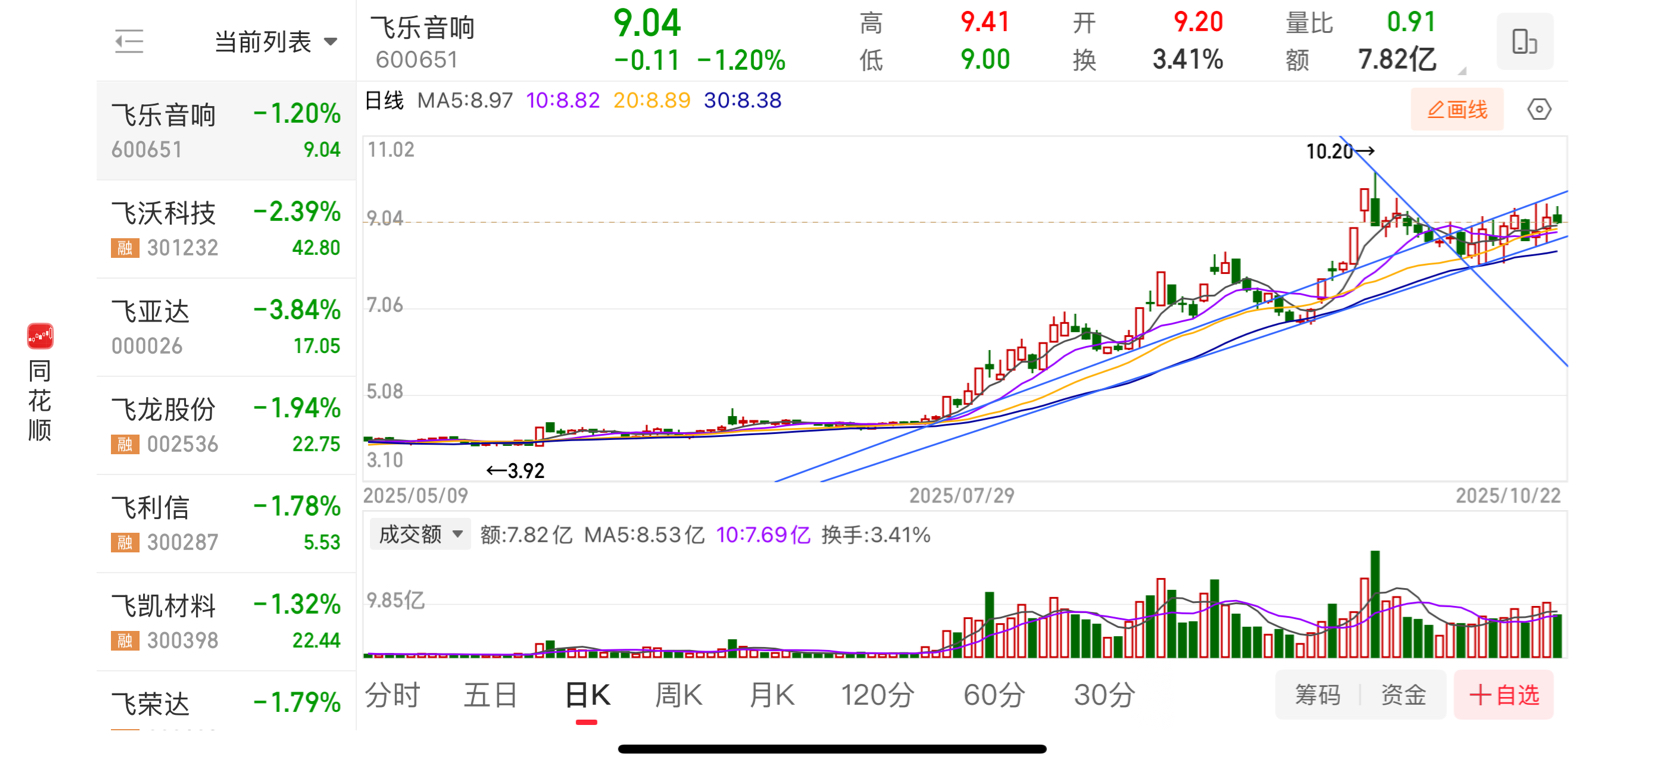Click the 9.85亿 volume axis label
Screen dimensions: 1665x768
tap(396, 600)
